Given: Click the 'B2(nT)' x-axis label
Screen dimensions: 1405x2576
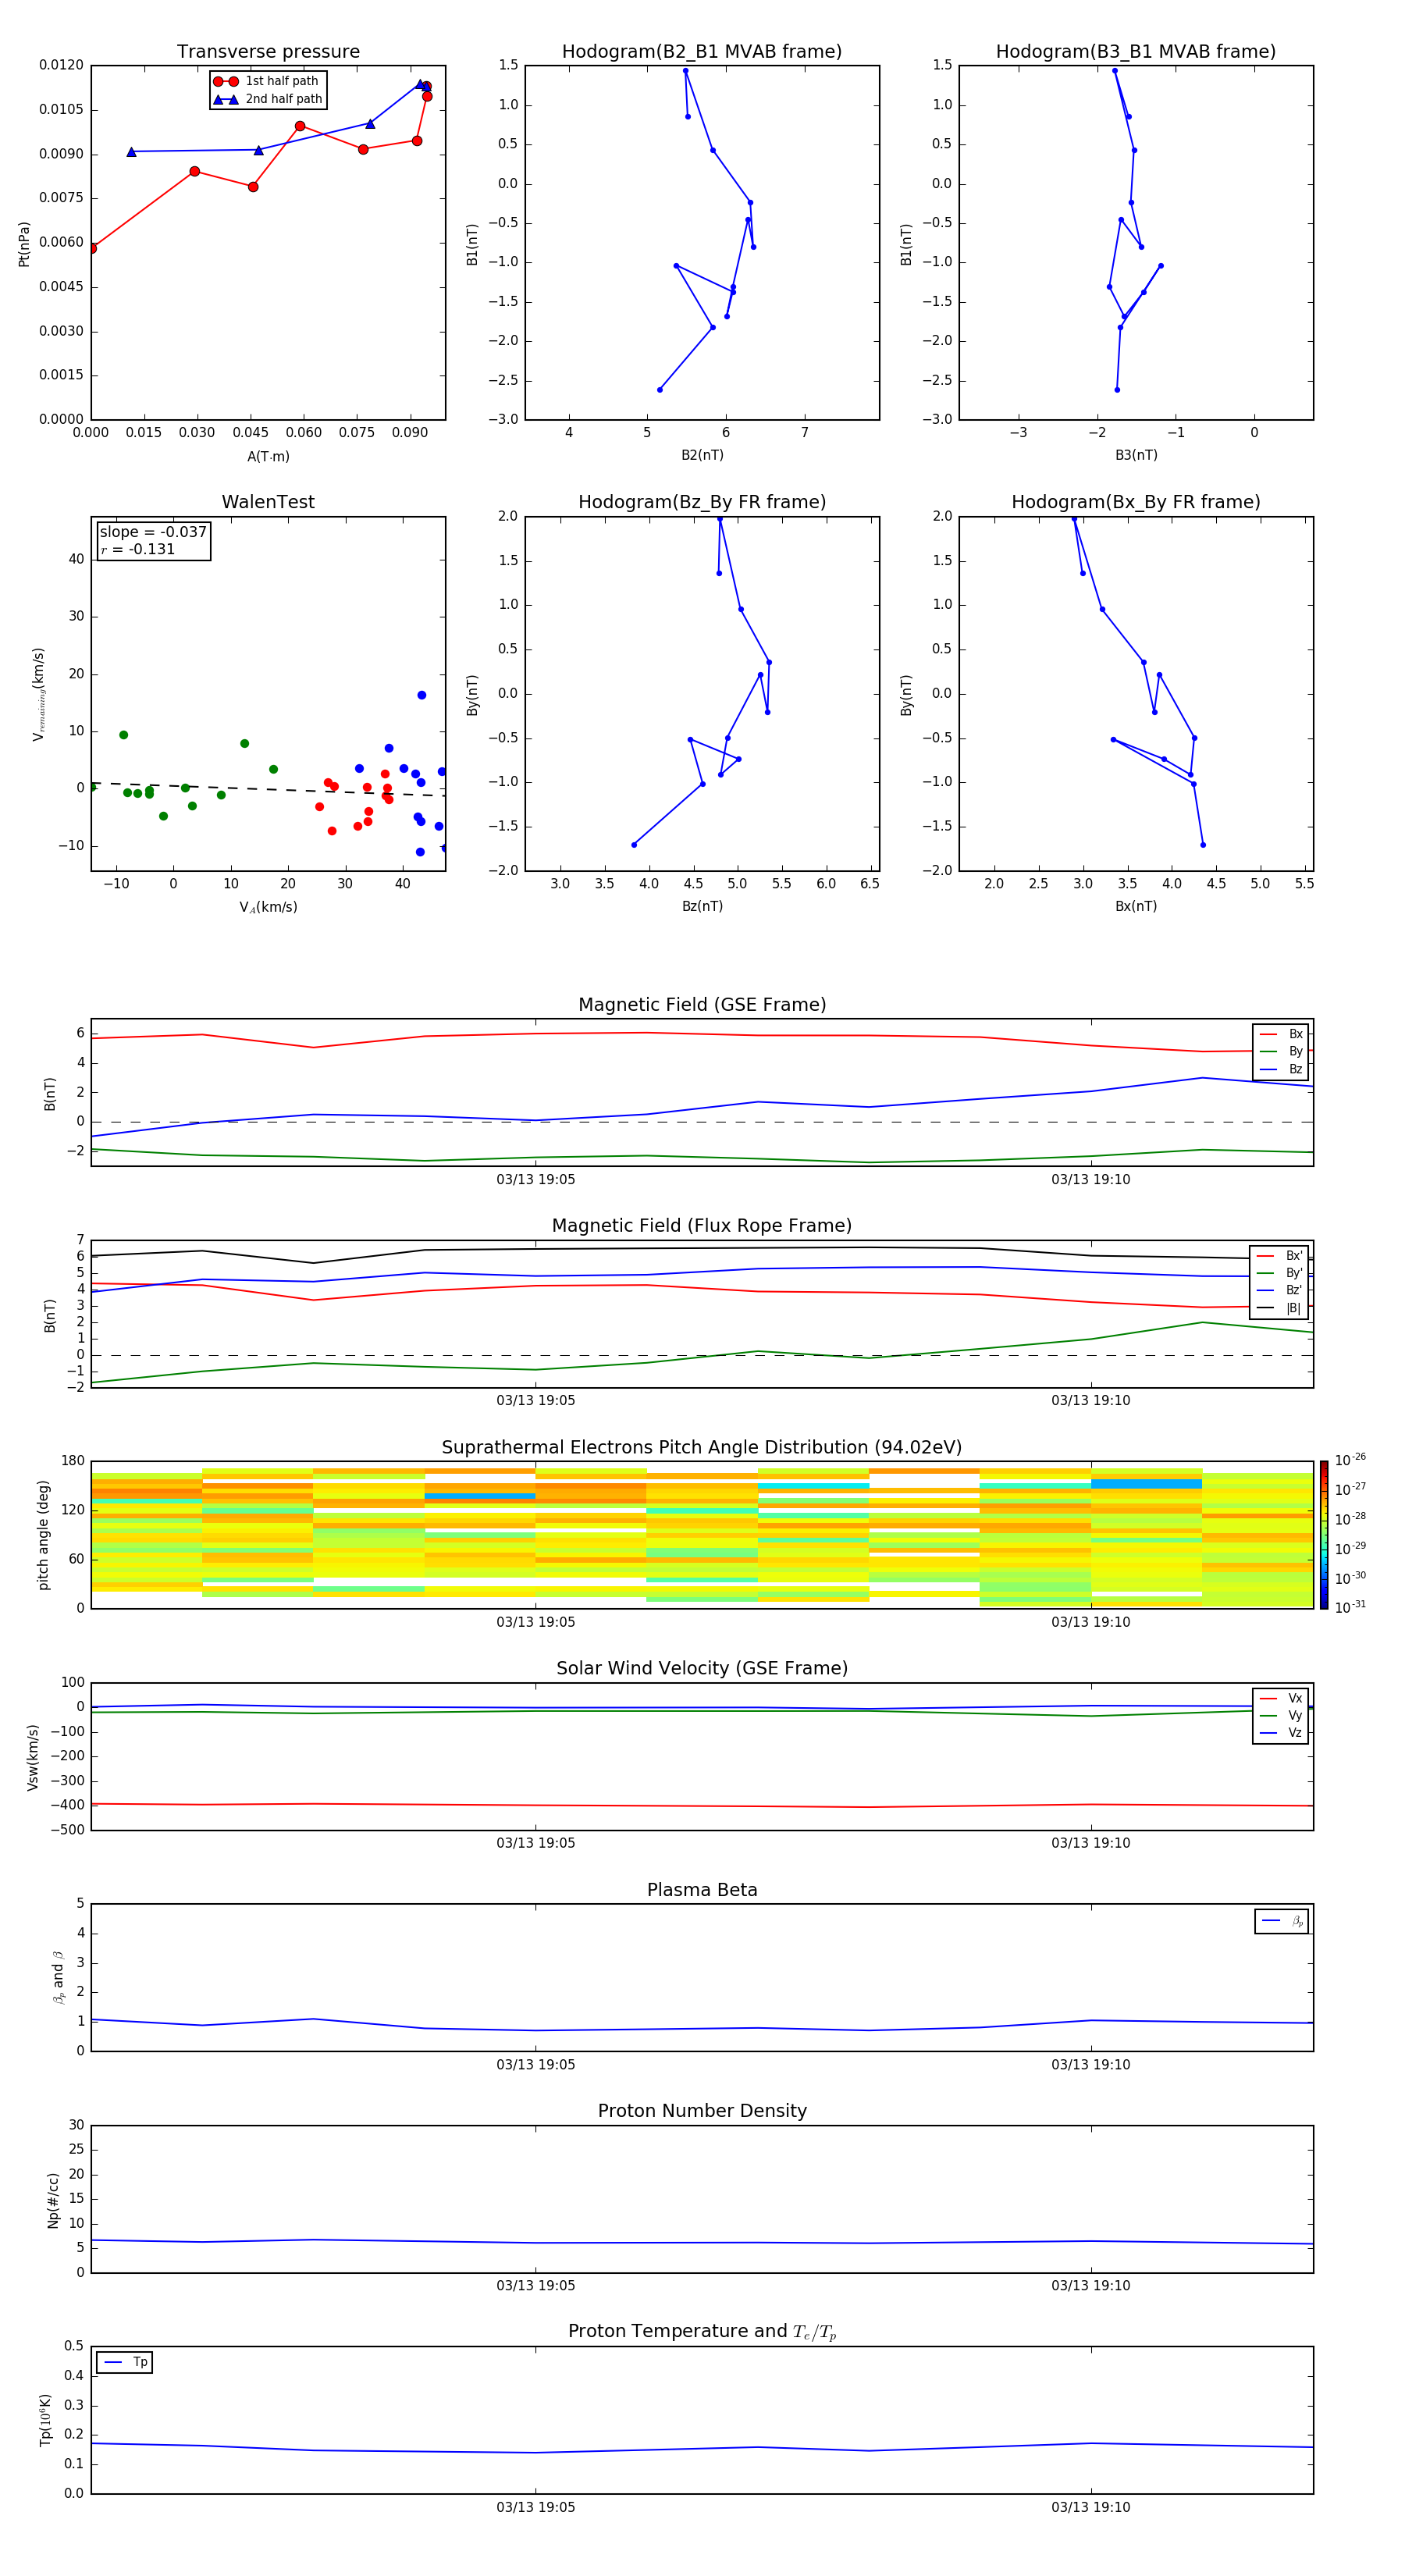Looking at the screenshot, I should [x=702, y=455].
